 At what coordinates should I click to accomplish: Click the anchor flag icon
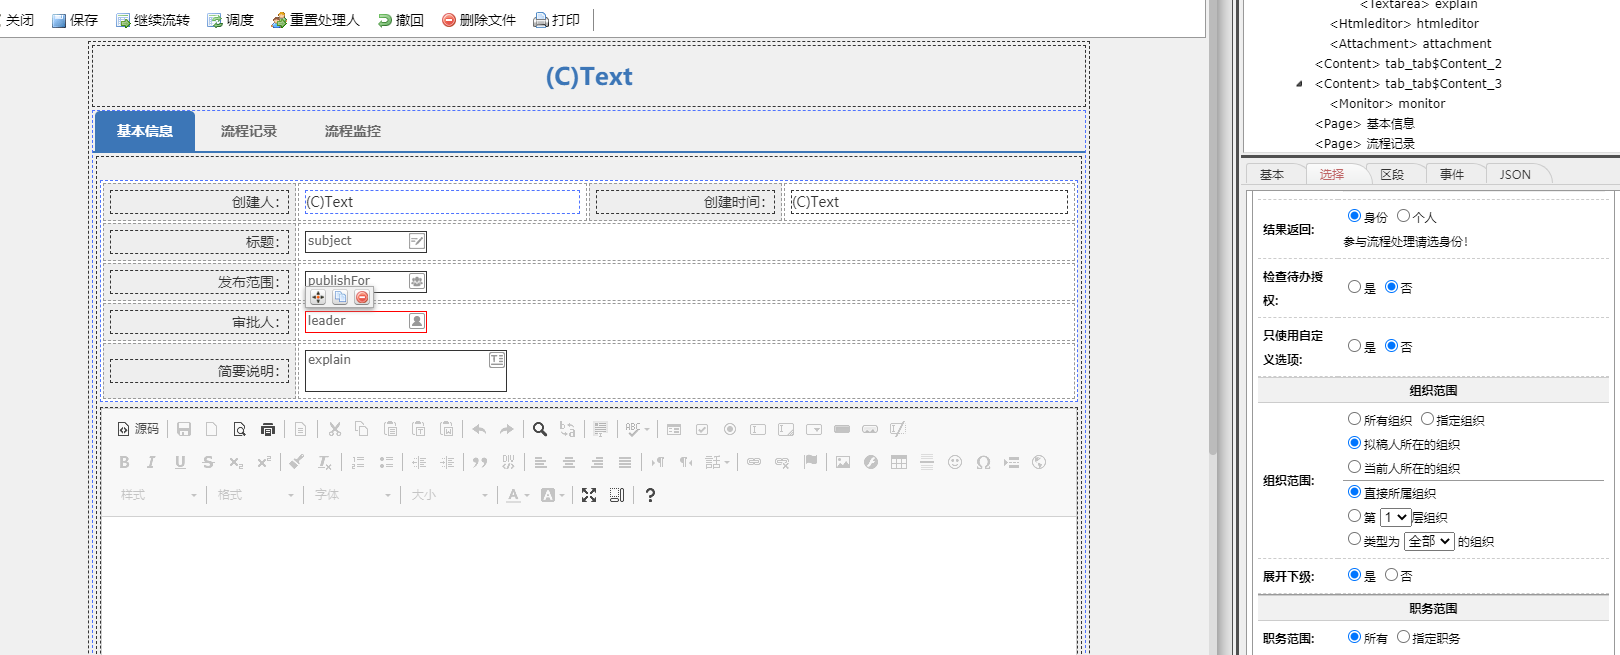810,462
